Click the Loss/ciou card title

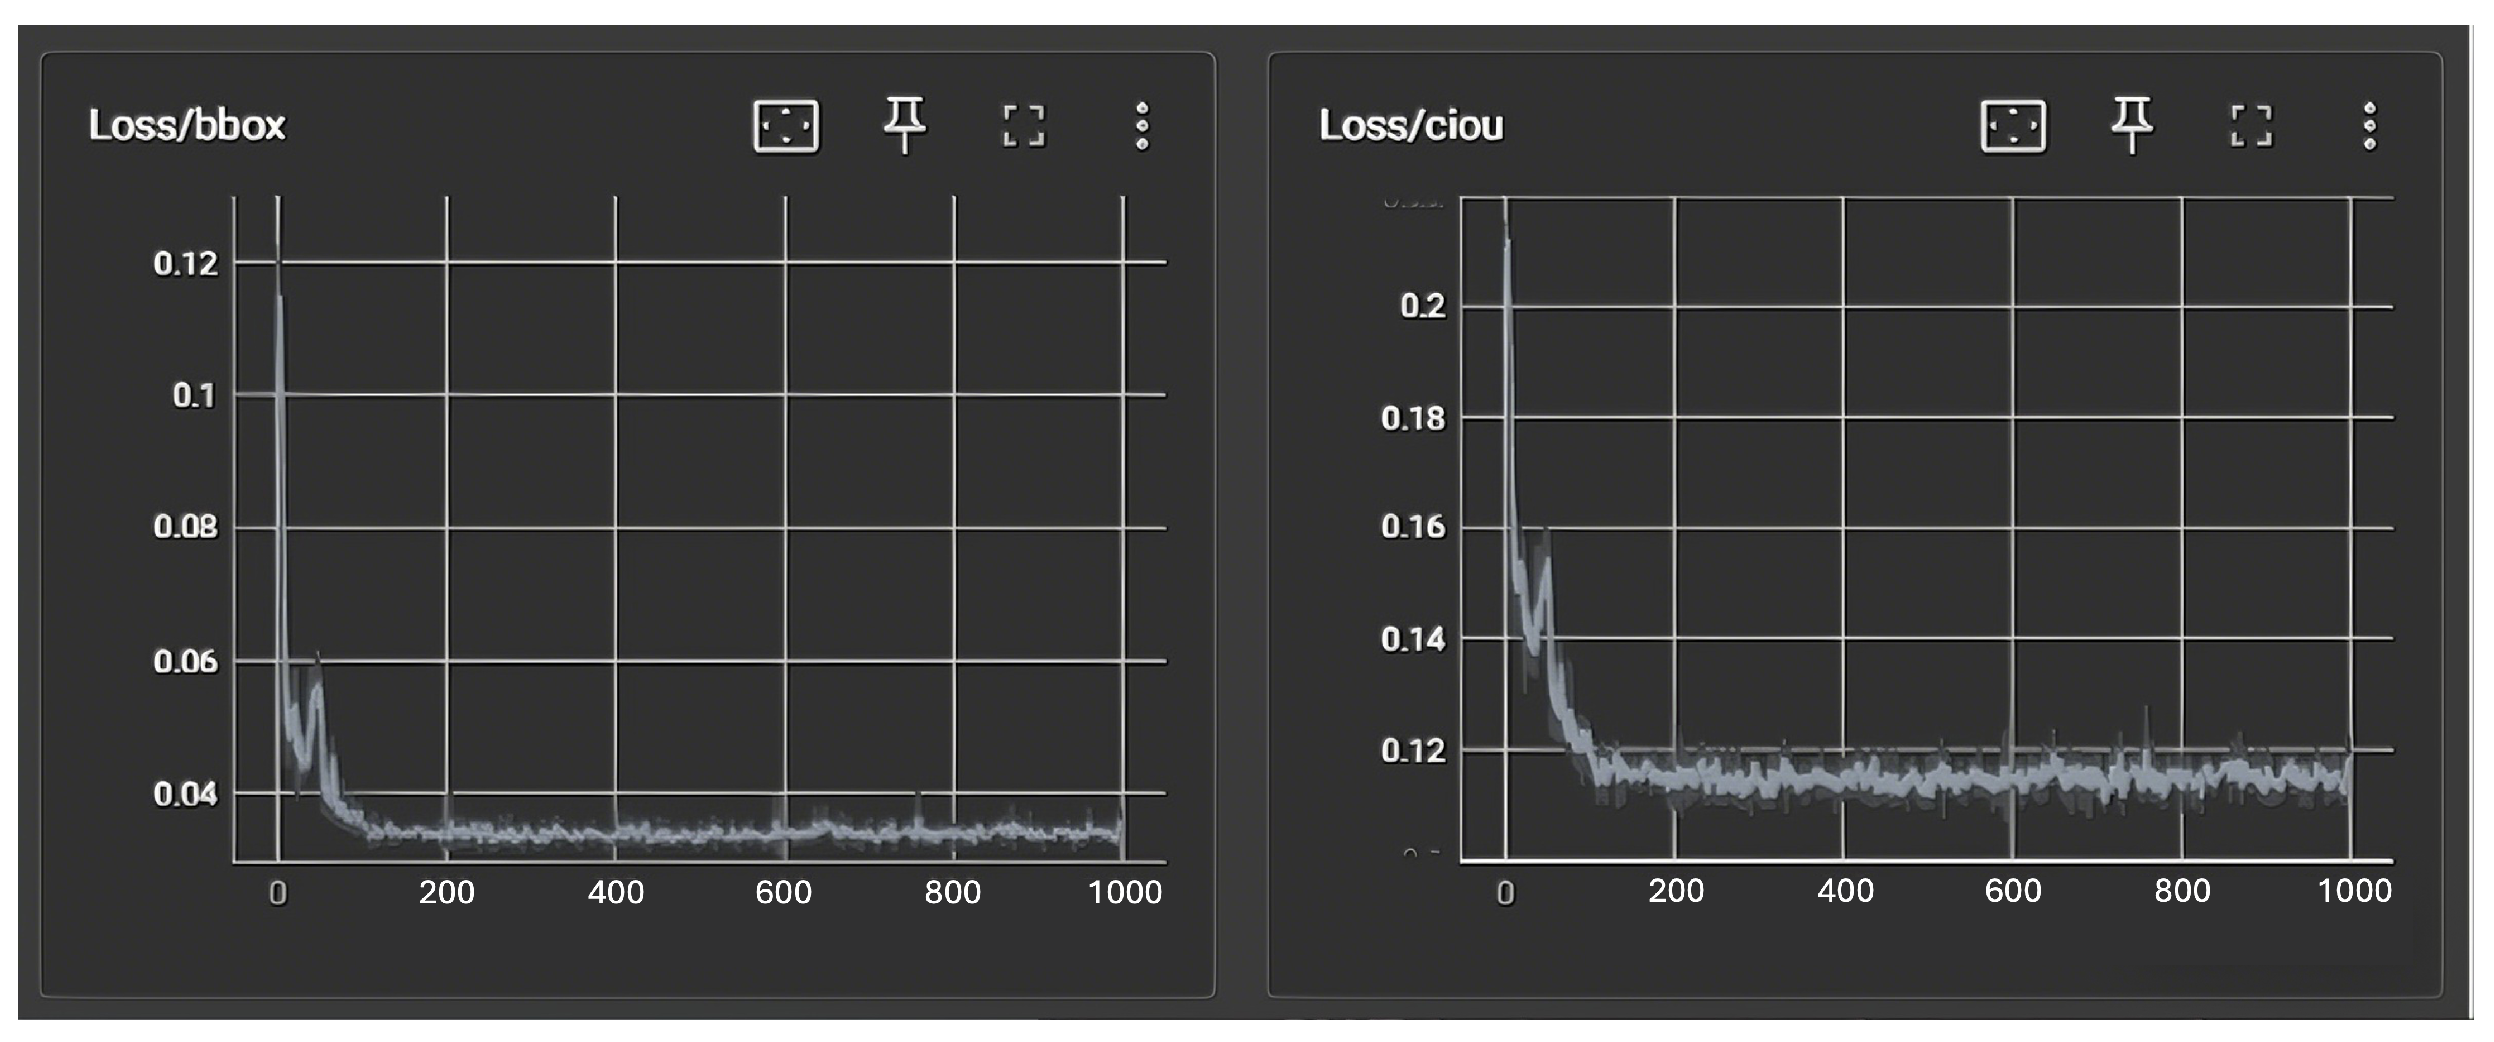[x=1411, y=126]
